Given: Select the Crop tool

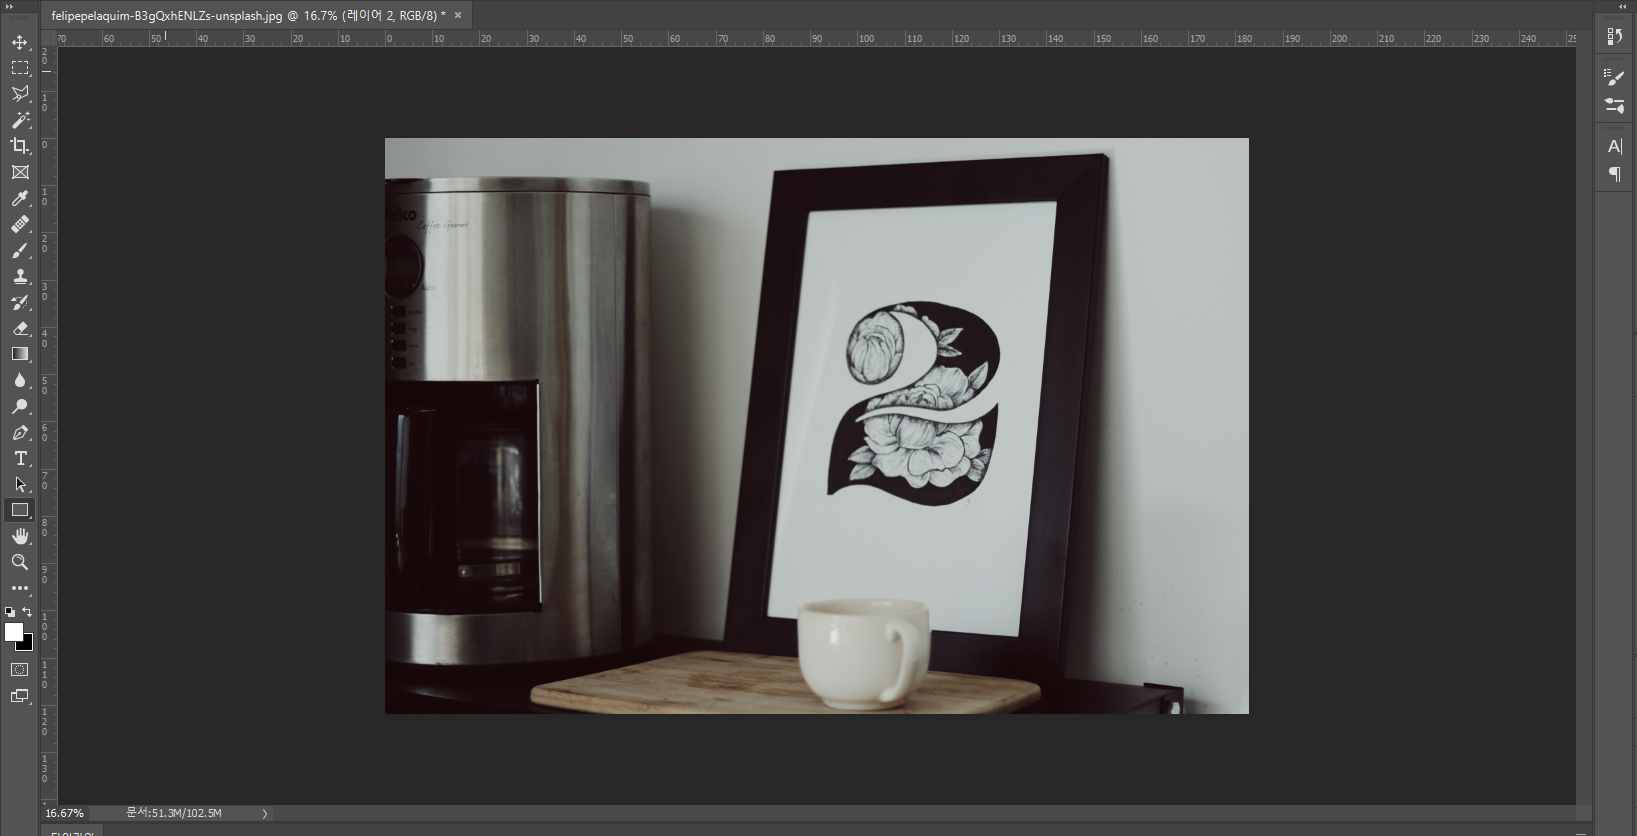Looking at the screenshot, I should (x=20, y=146).
